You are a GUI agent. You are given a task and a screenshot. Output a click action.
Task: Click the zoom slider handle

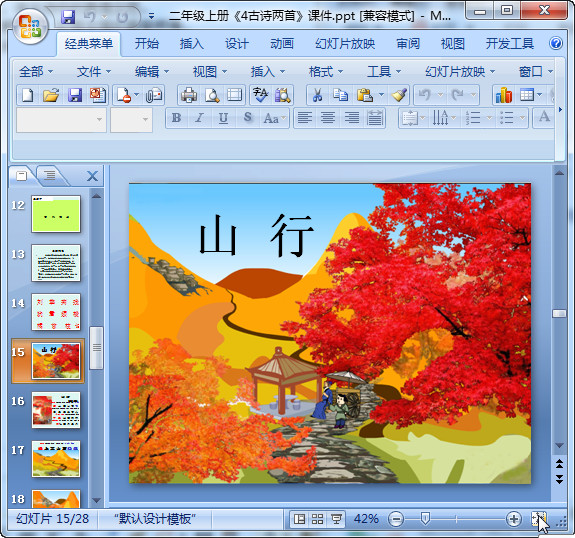click(425, 519)
